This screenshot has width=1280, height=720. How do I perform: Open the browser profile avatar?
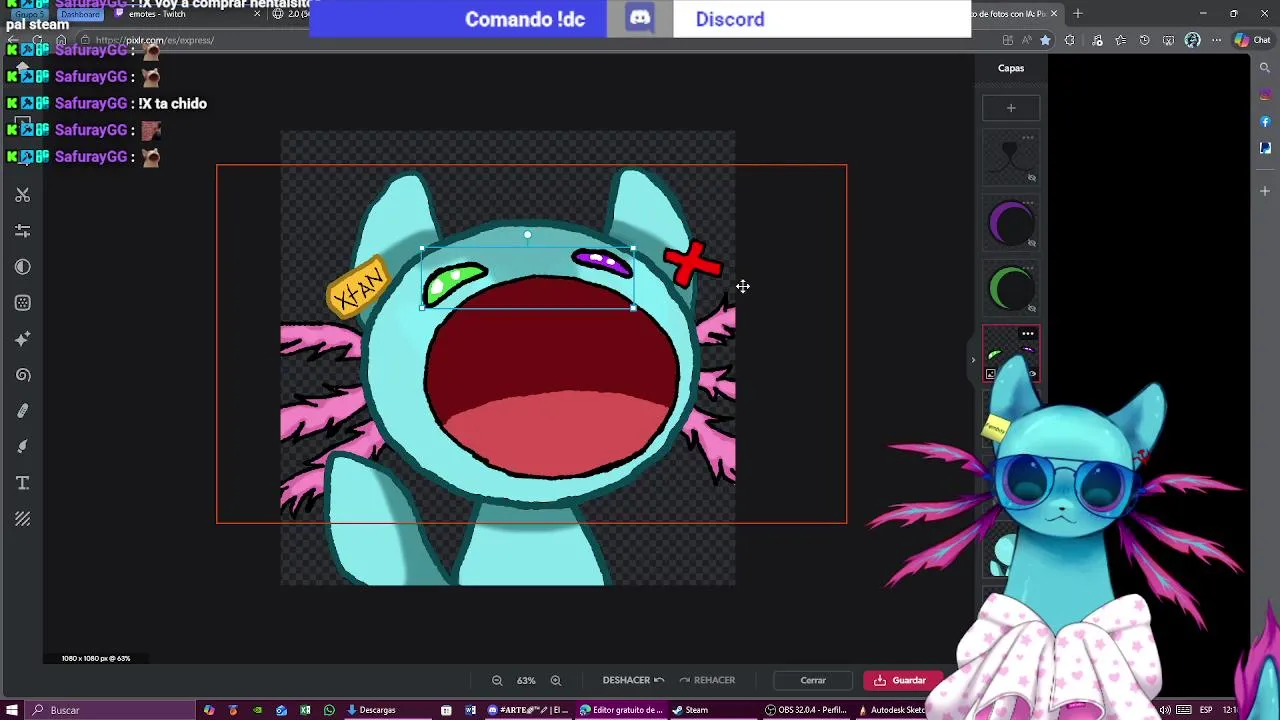point(1193,40)
